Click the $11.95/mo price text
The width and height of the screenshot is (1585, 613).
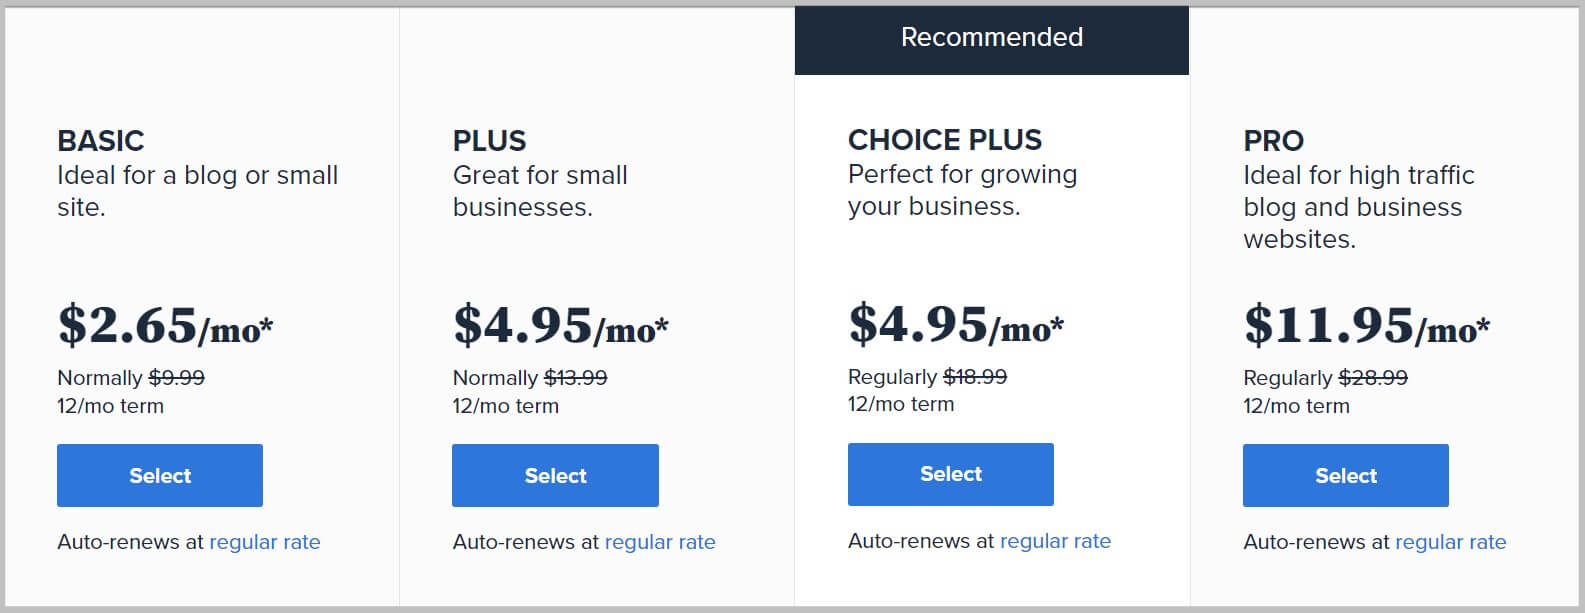coord(1365,324)
